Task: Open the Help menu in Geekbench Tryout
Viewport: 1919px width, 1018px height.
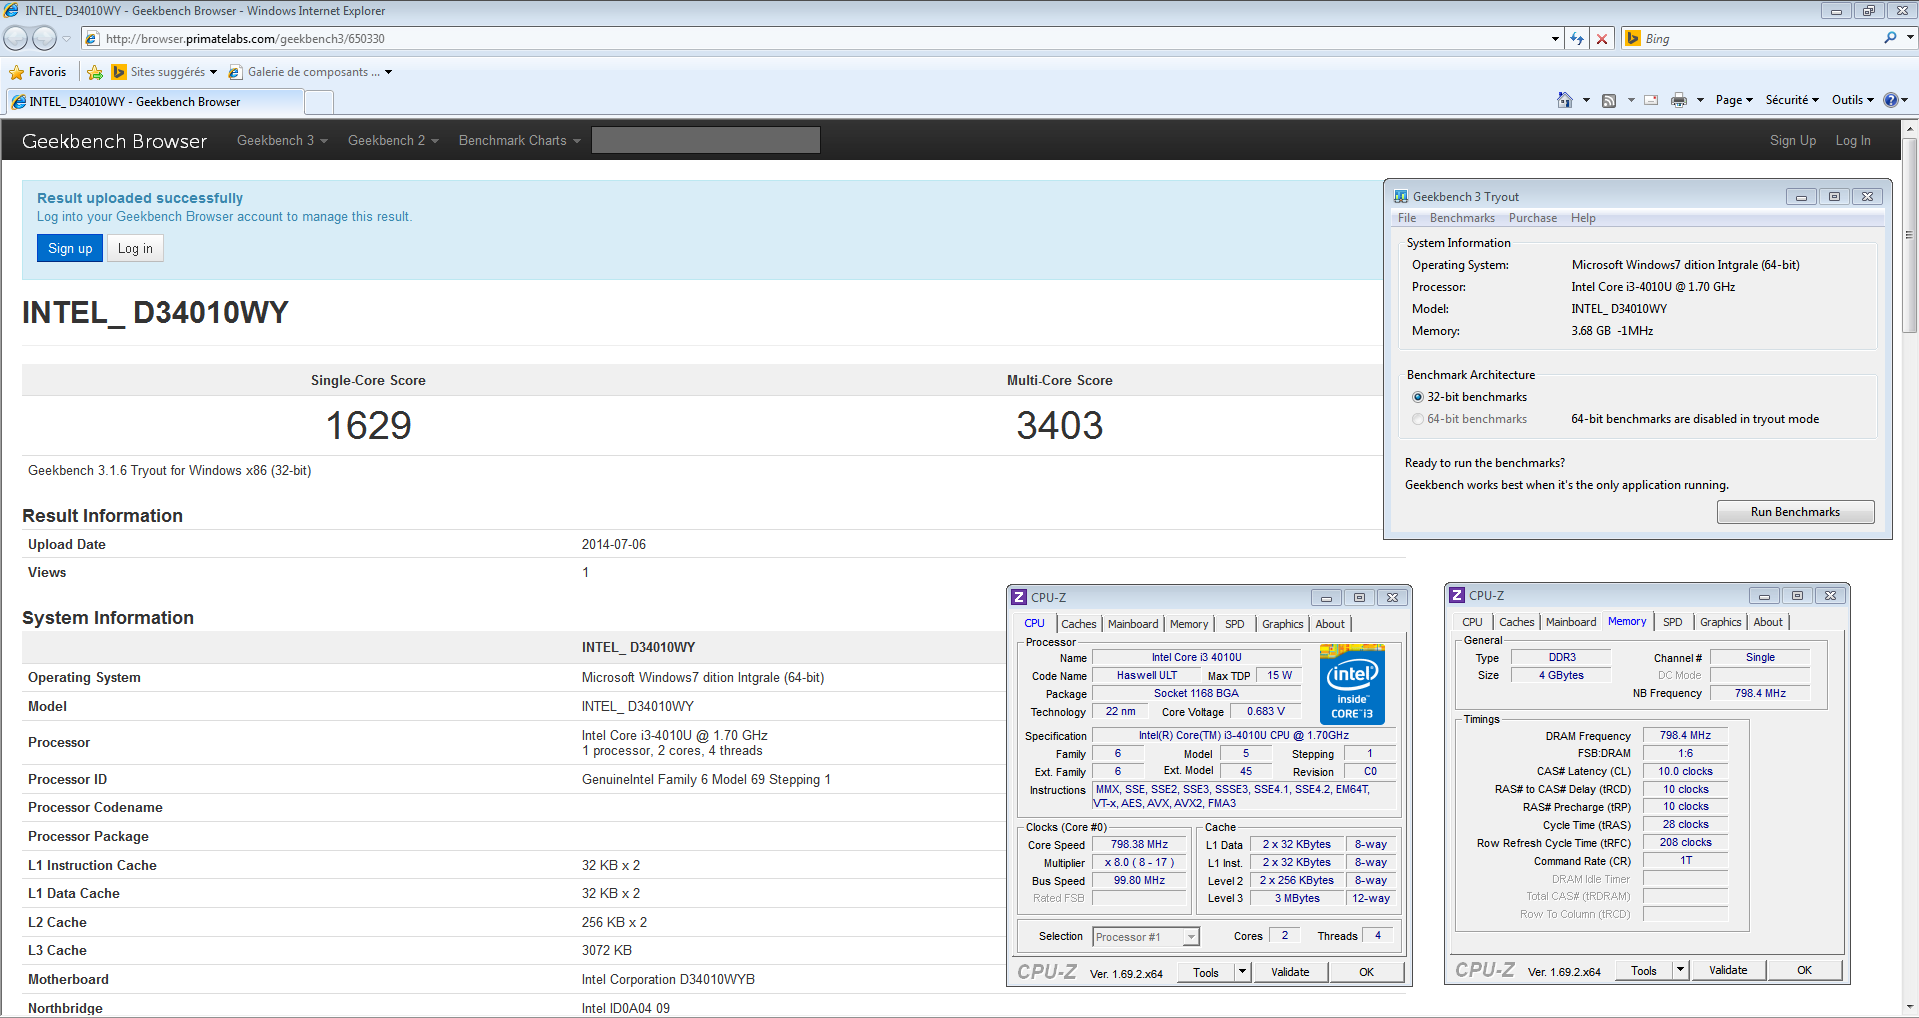Action: 1583,218
